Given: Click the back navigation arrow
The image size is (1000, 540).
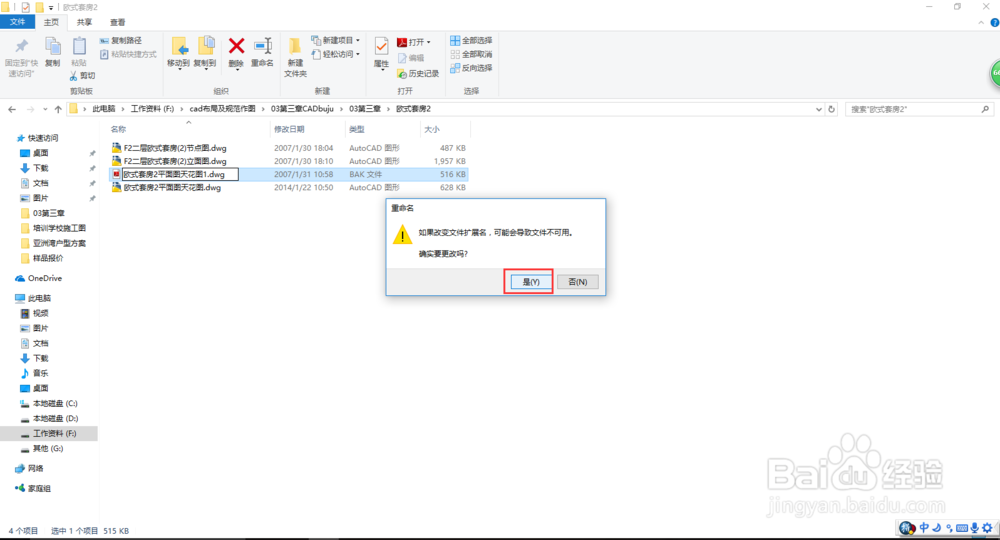Looking at the screenshot, I should [x=12, y=110].
